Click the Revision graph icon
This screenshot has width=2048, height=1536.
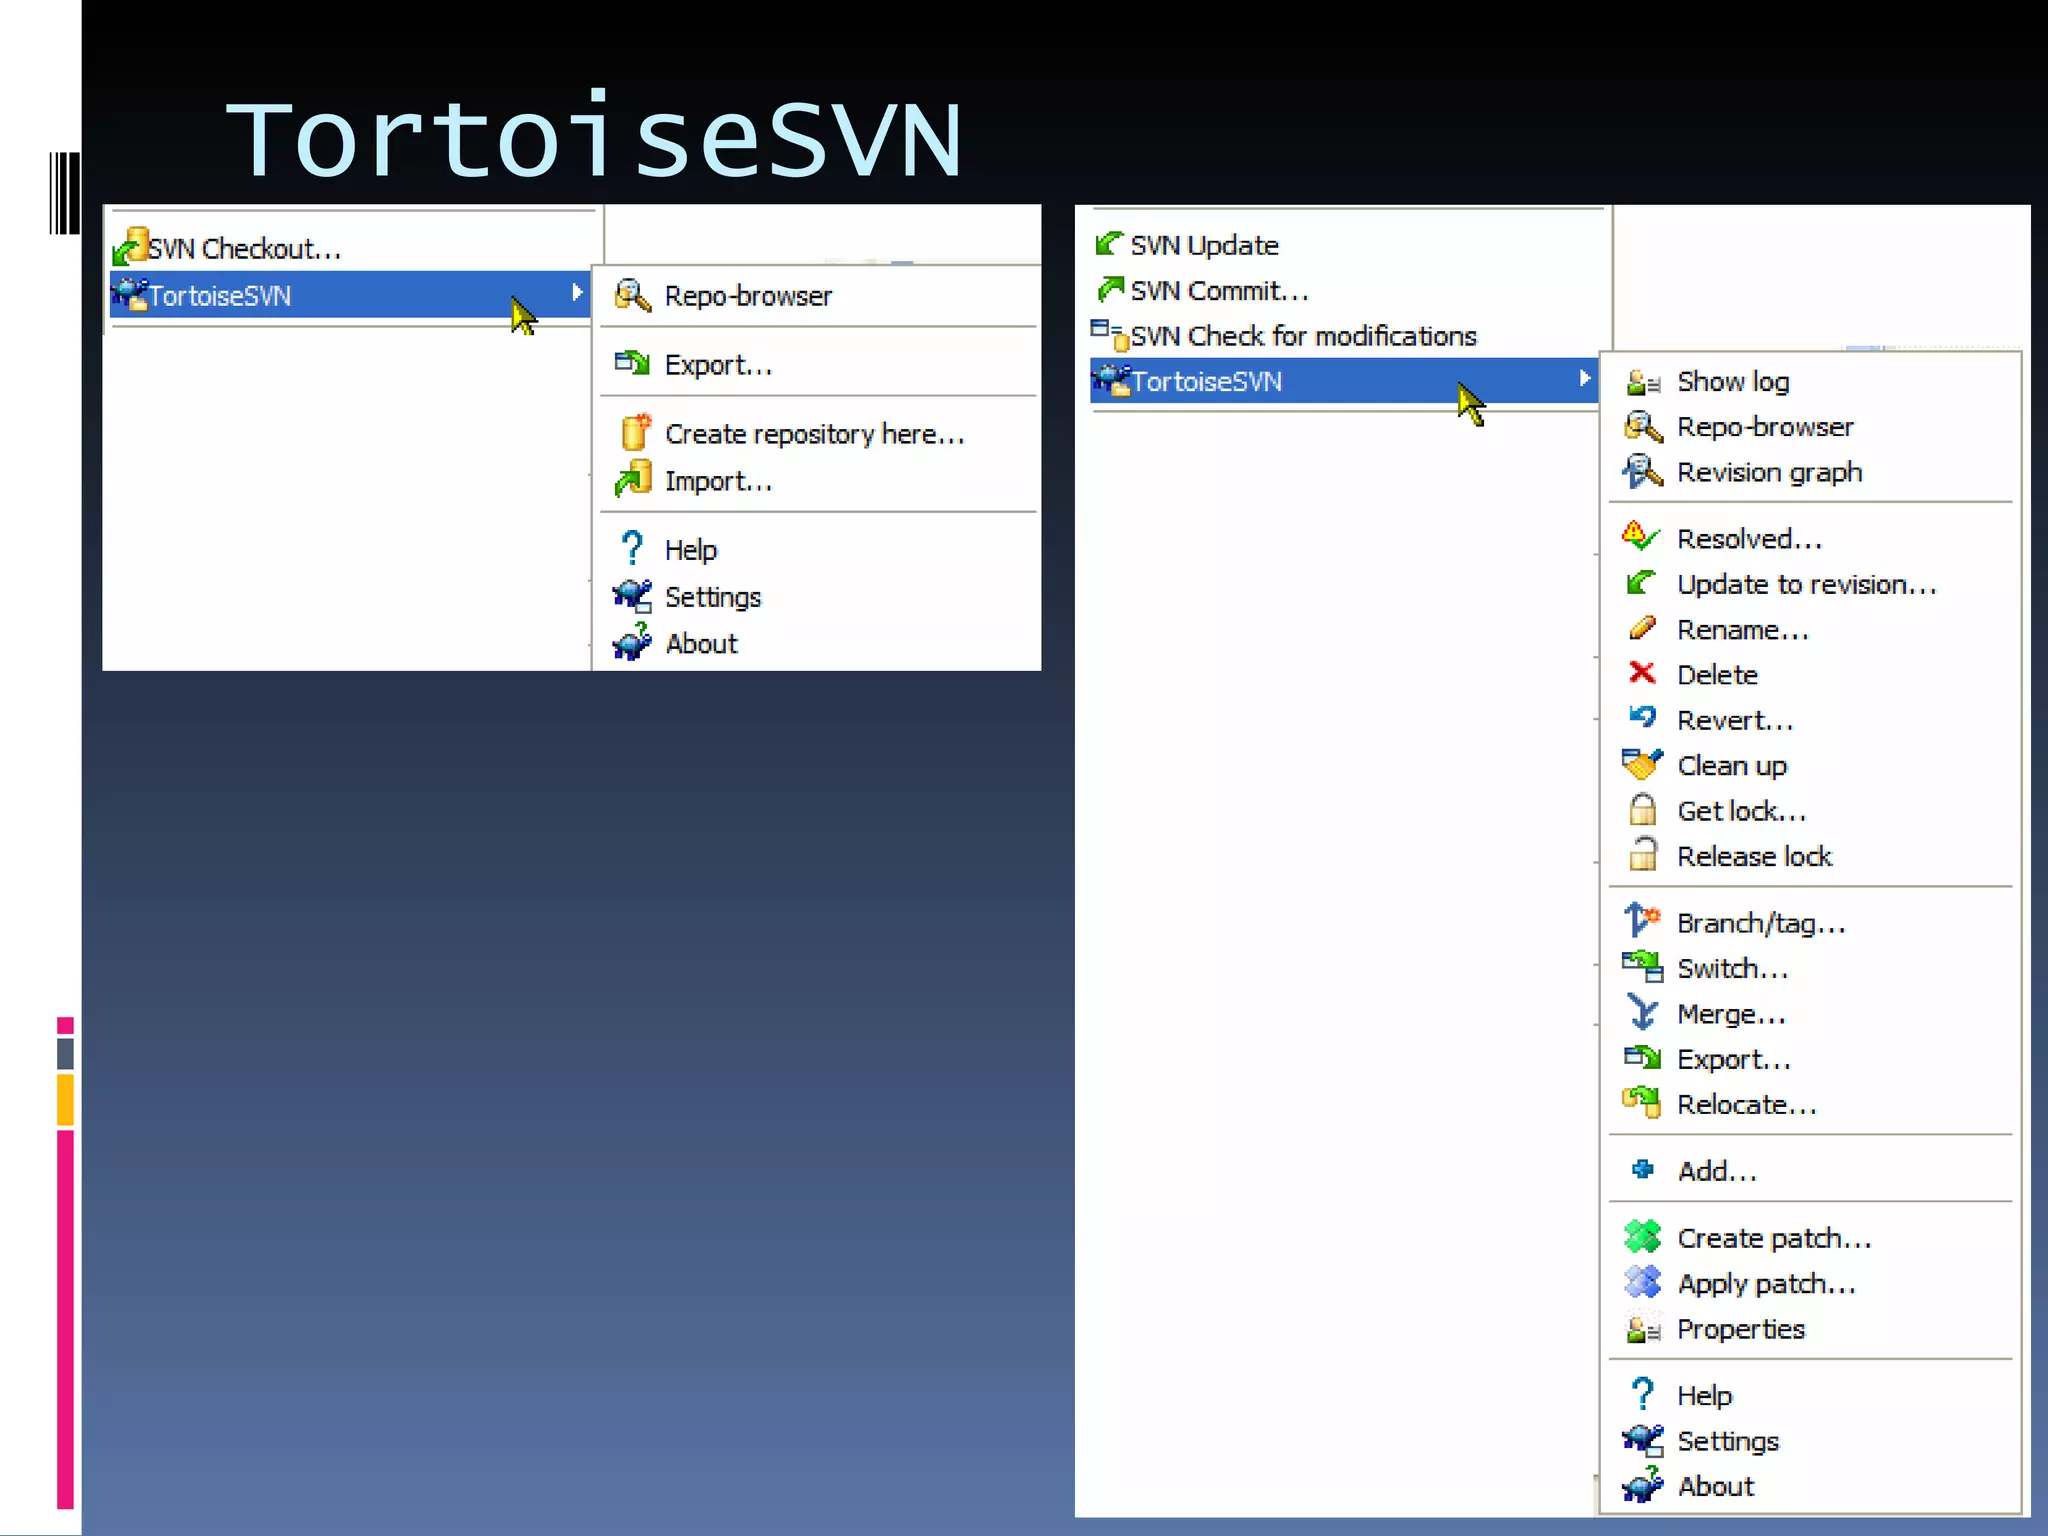coord(1642,472)
